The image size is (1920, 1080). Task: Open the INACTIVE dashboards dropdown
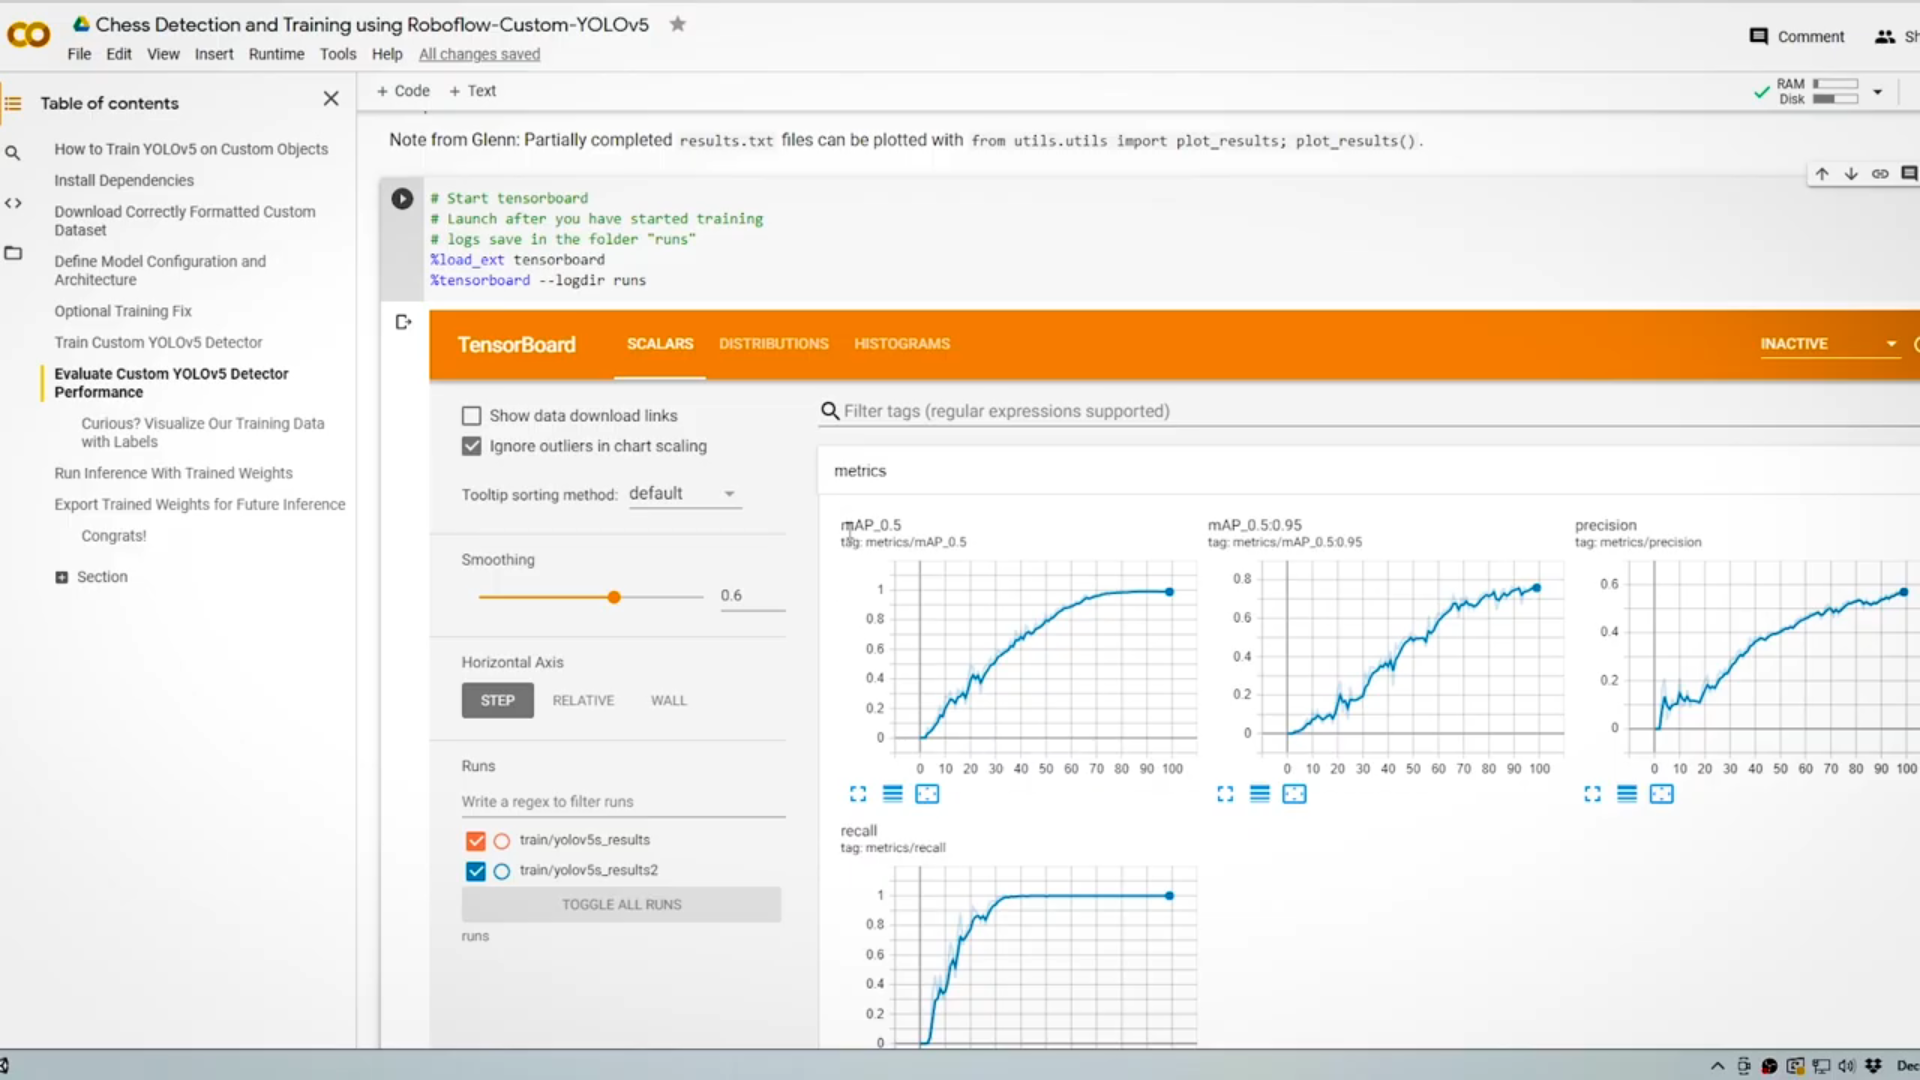(1828, 343)
